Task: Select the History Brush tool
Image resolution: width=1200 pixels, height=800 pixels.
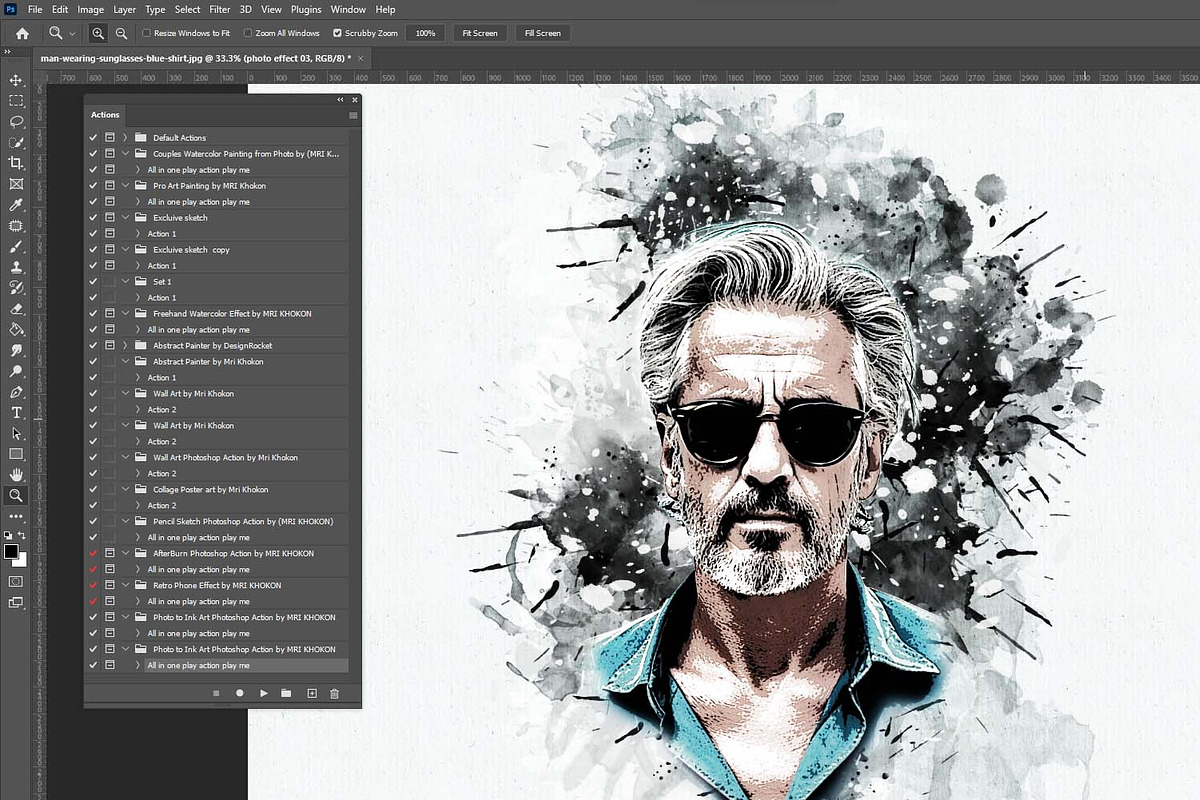Action: [x=16, y=288]
